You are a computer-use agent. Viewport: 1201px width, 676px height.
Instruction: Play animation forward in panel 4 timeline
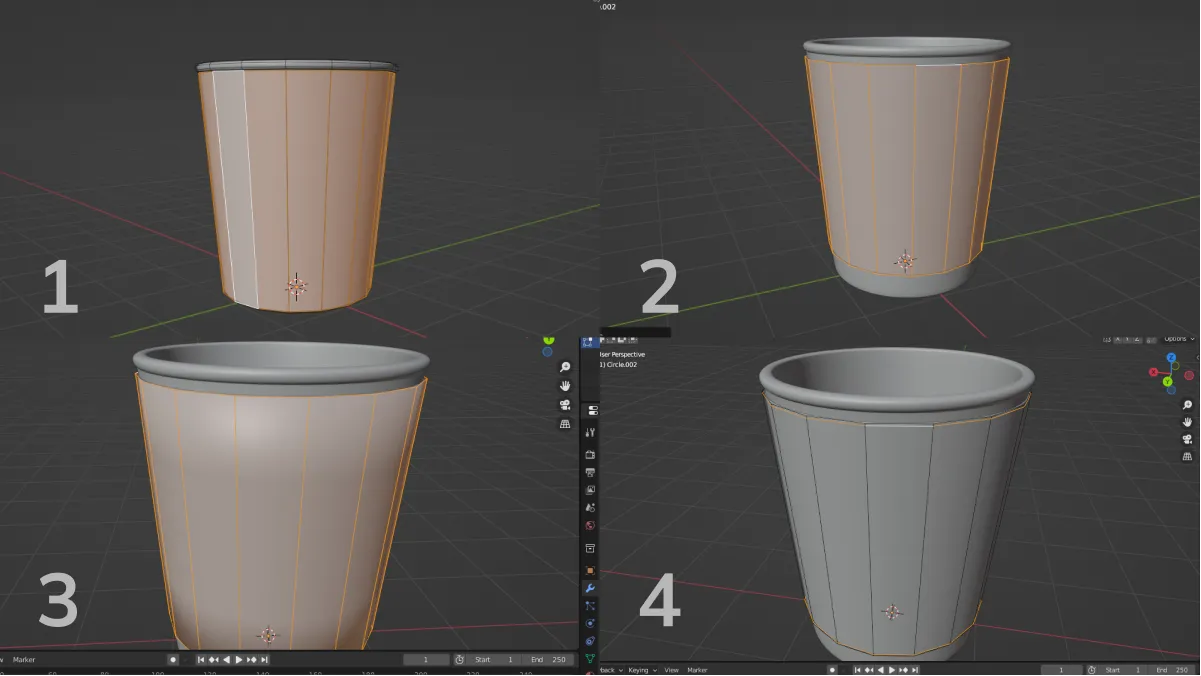coord(892,670)
